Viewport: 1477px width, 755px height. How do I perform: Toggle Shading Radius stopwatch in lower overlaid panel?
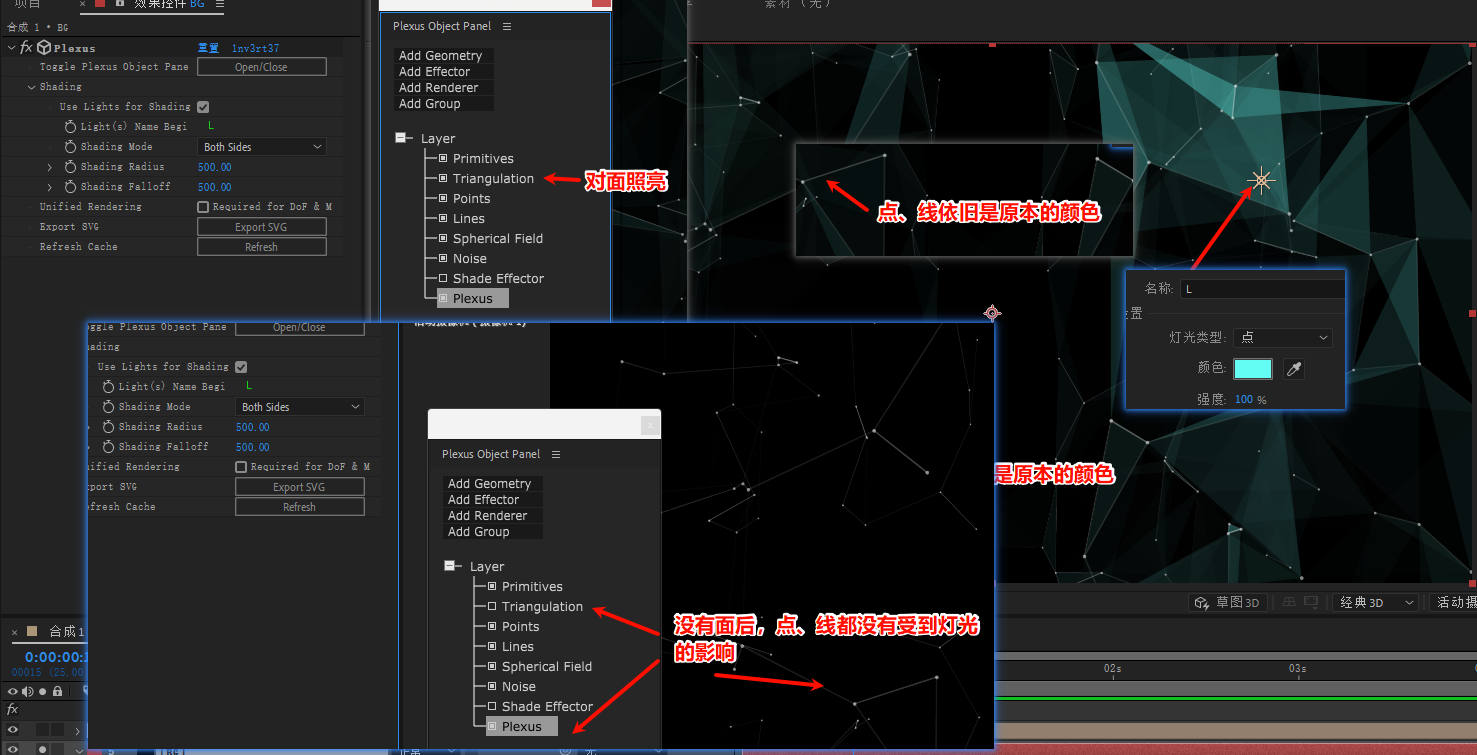108,427
